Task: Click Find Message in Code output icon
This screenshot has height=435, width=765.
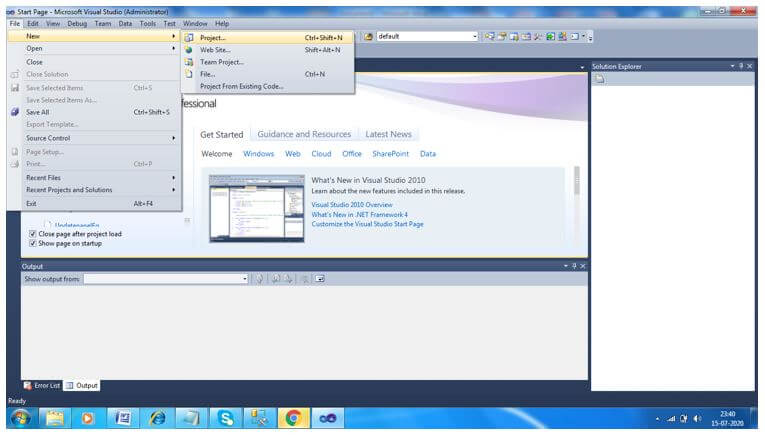Action: (x=259, y=279)
